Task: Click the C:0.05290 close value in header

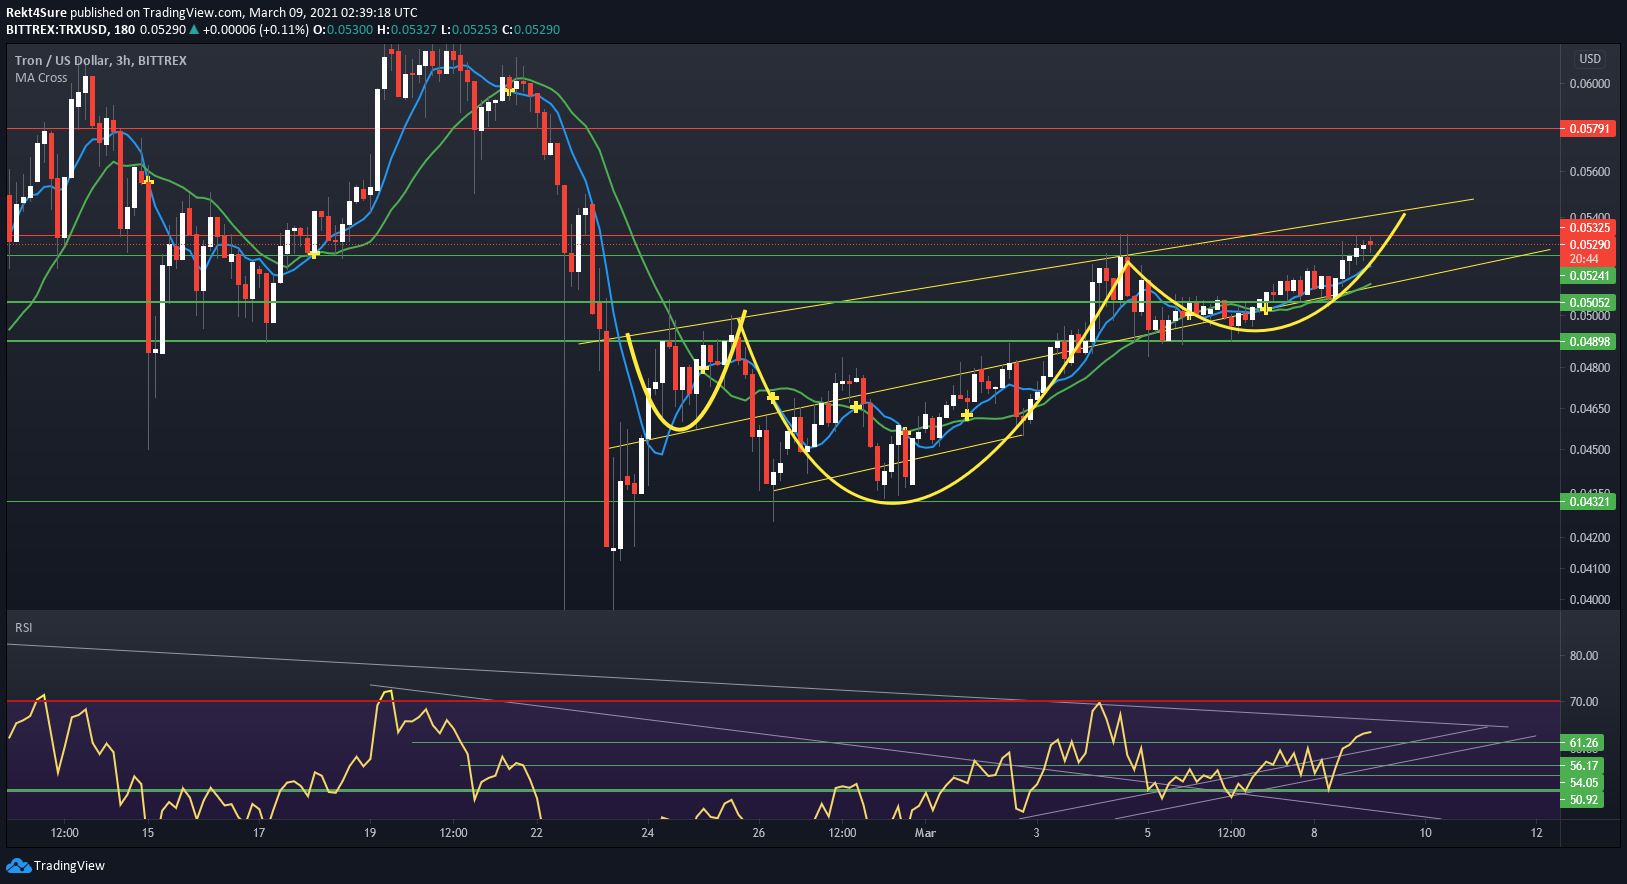Action: coord(531,29)
